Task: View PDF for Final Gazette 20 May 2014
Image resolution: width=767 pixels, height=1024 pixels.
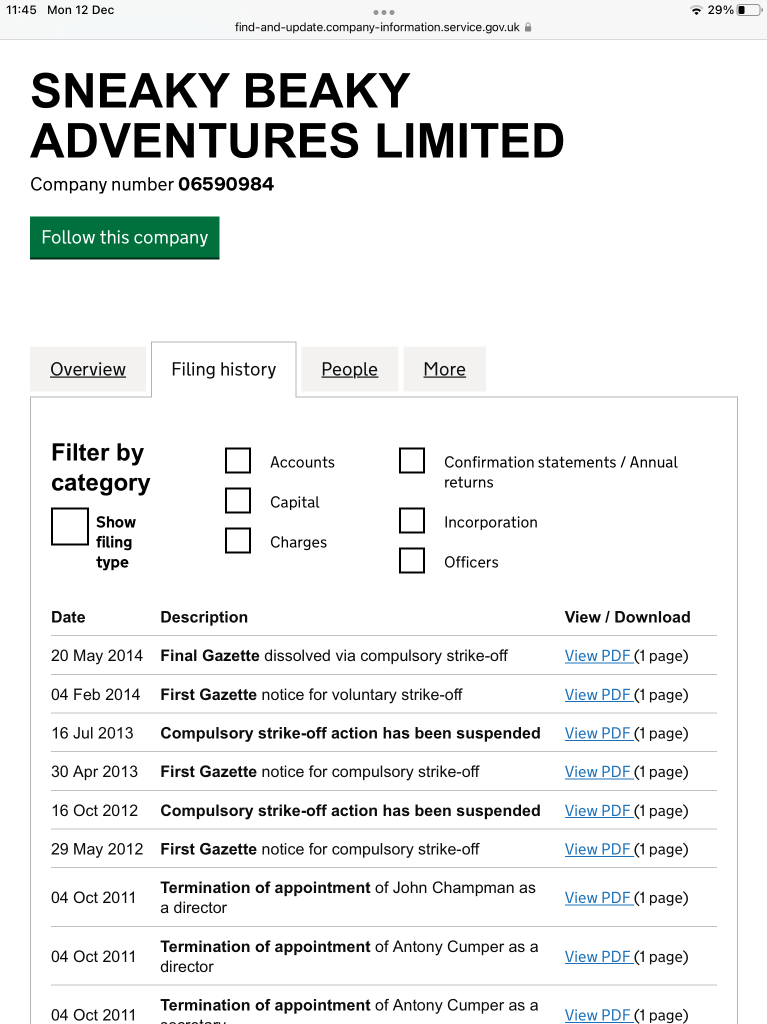Action: 597,656
